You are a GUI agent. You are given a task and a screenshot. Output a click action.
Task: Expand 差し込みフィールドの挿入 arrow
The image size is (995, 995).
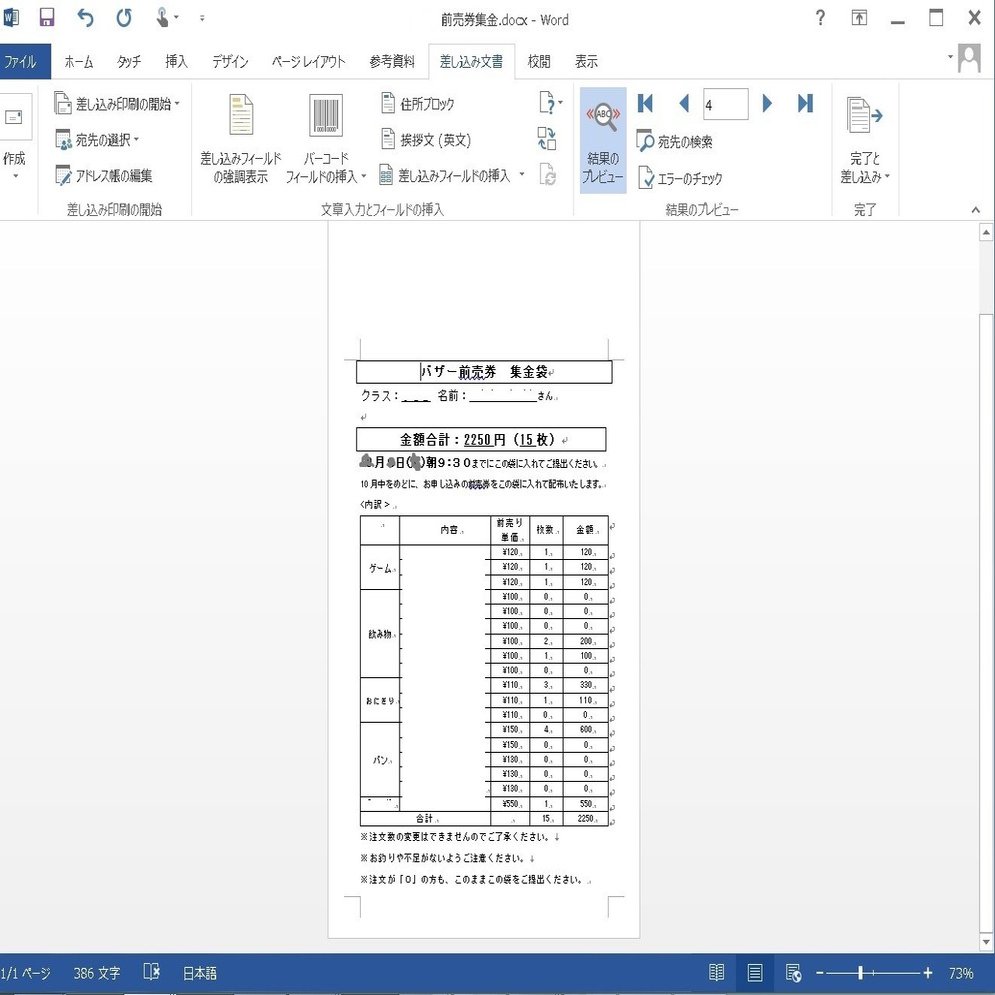coord(522,175)
